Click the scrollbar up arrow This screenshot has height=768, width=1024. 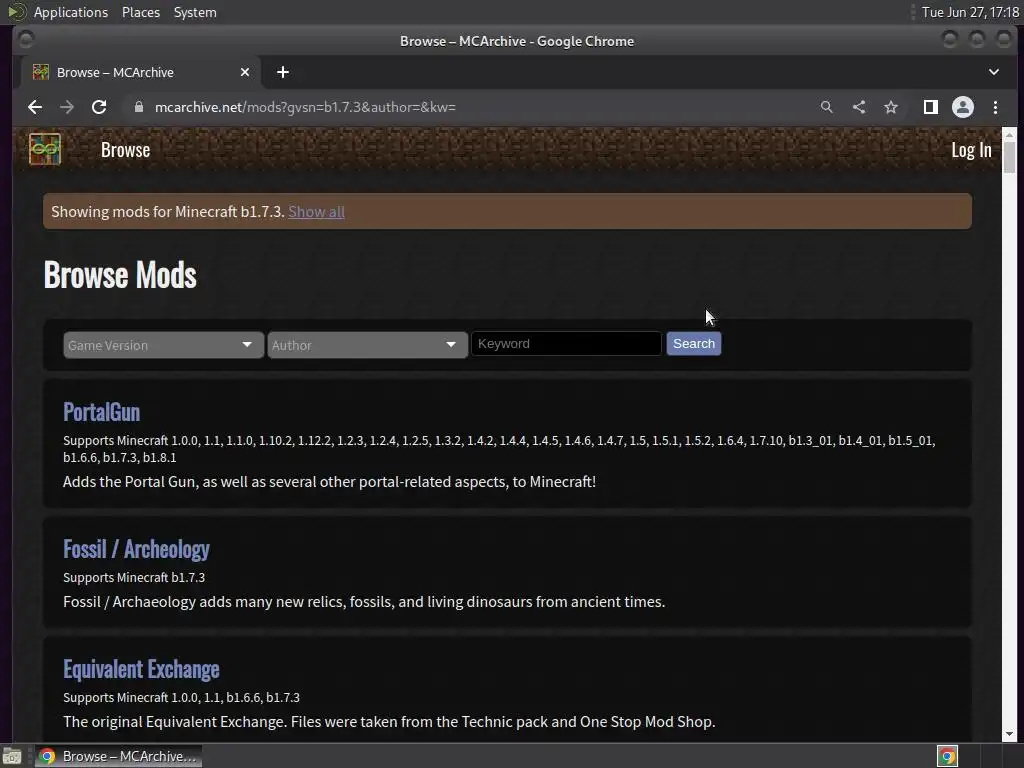(x=1009, y=135)
